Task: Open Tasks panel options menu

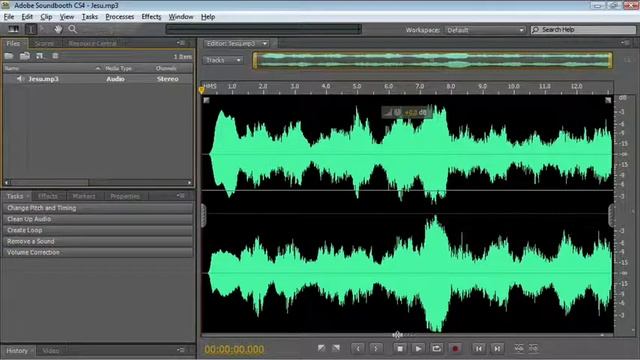Action: coord(181,196)
